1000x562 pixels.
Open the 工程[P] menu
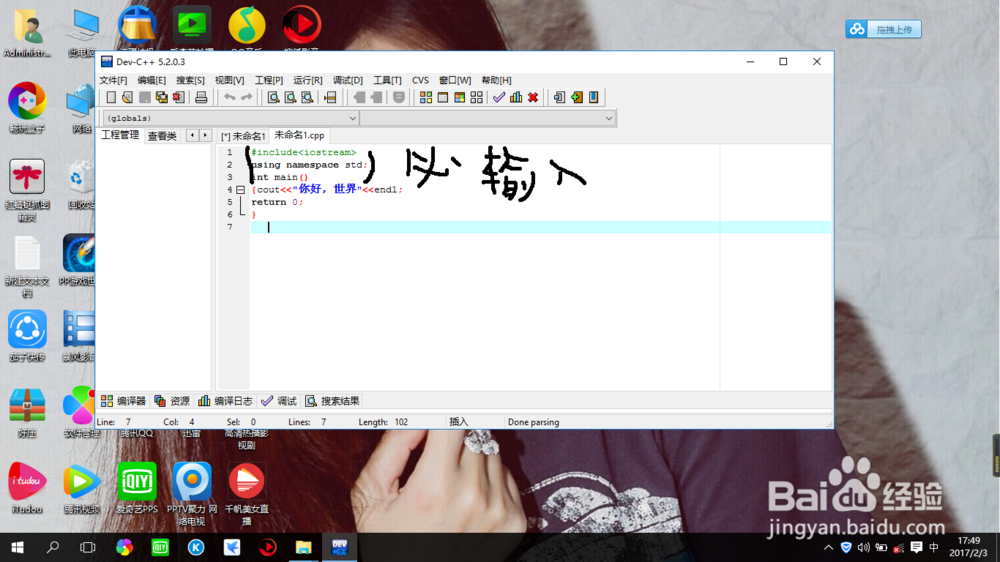268,80
